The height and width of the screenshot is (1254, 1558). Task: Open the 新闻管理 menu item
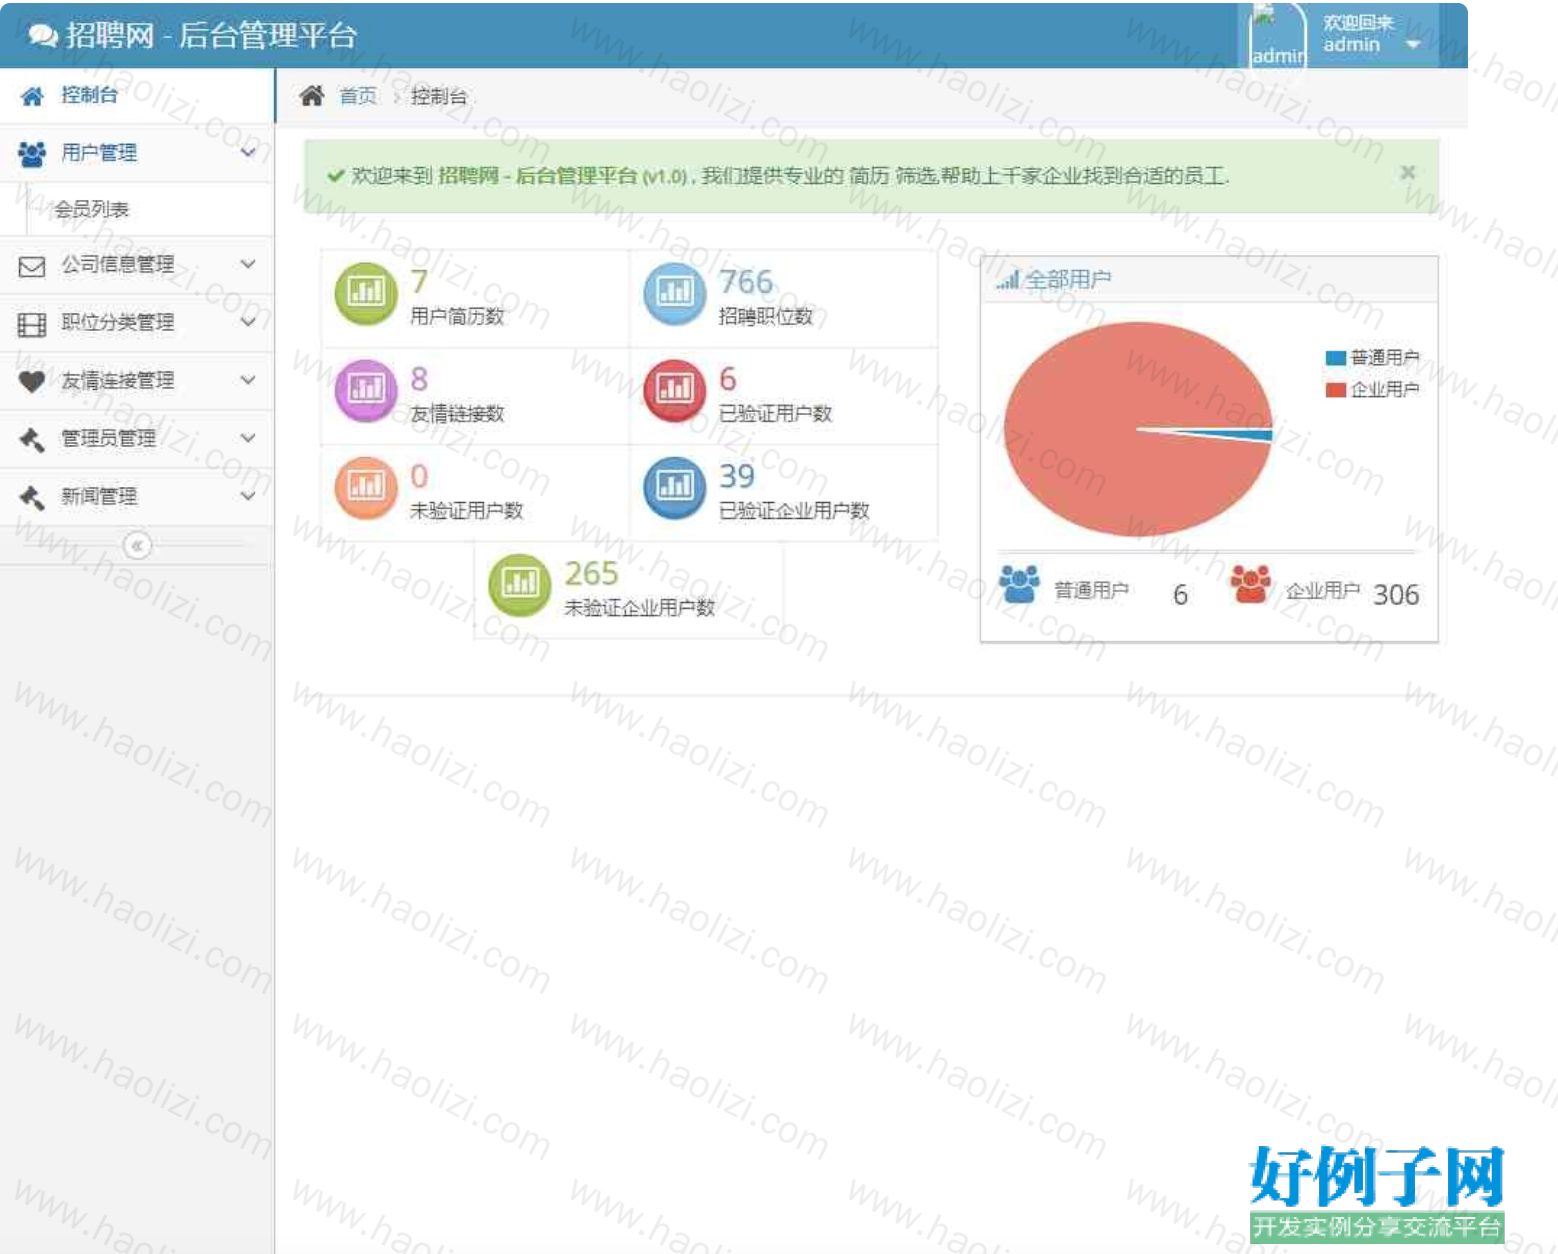pos(137,497)
